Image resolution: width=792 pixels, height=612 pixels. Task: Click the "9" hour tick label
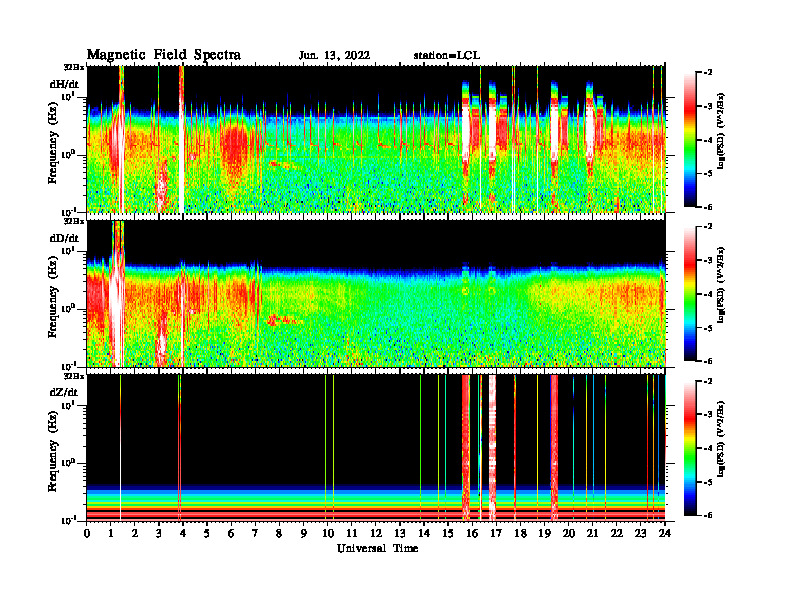[x=304, y=533]
